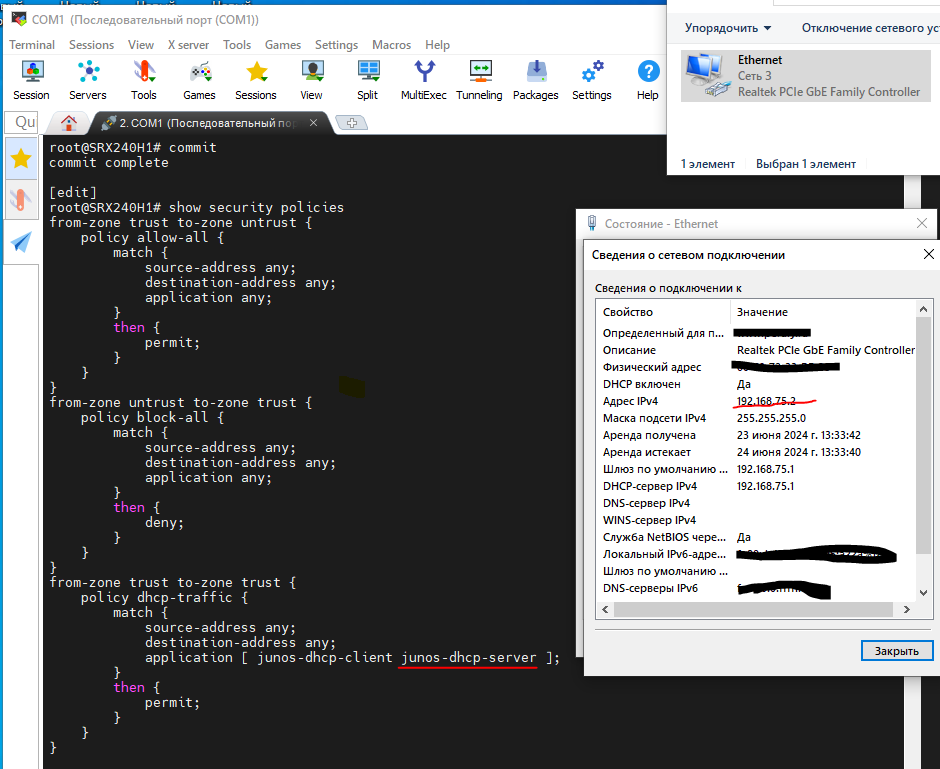Select the Адрес IPv4 row
This screenshot has width=940, height=769.
[757, 401]
